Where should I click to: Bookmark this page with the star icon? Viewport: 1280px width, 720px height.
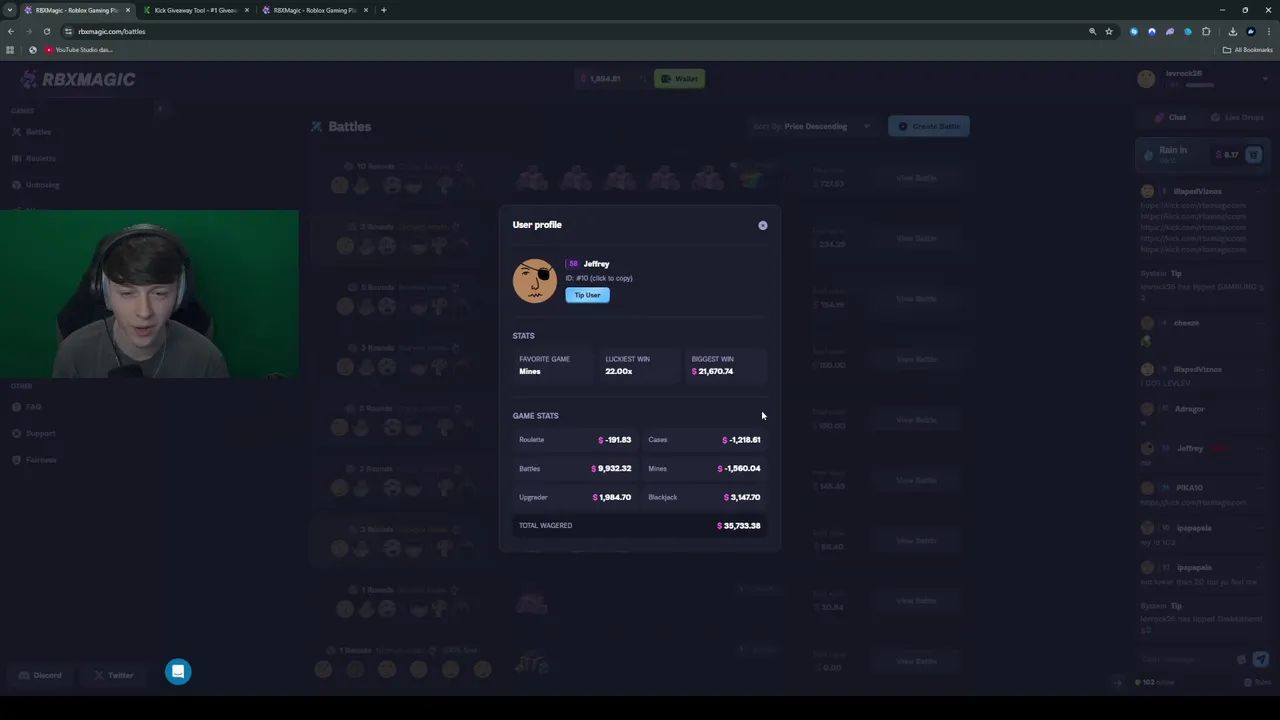point(1108,31)
